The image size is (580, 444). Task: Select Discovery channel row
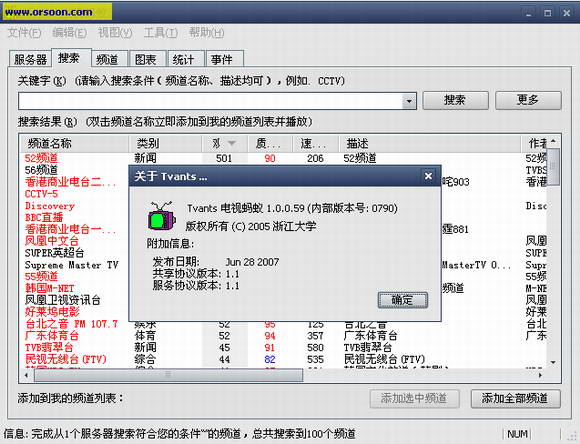click(50, 206)
